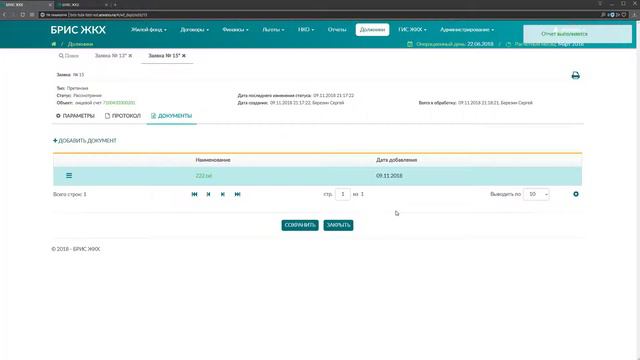The width and height of the screenshot is (640, 360).
Task: Click the calendar icon beside Операционный день
Action: pyautogui.click(x=410, y=44)
